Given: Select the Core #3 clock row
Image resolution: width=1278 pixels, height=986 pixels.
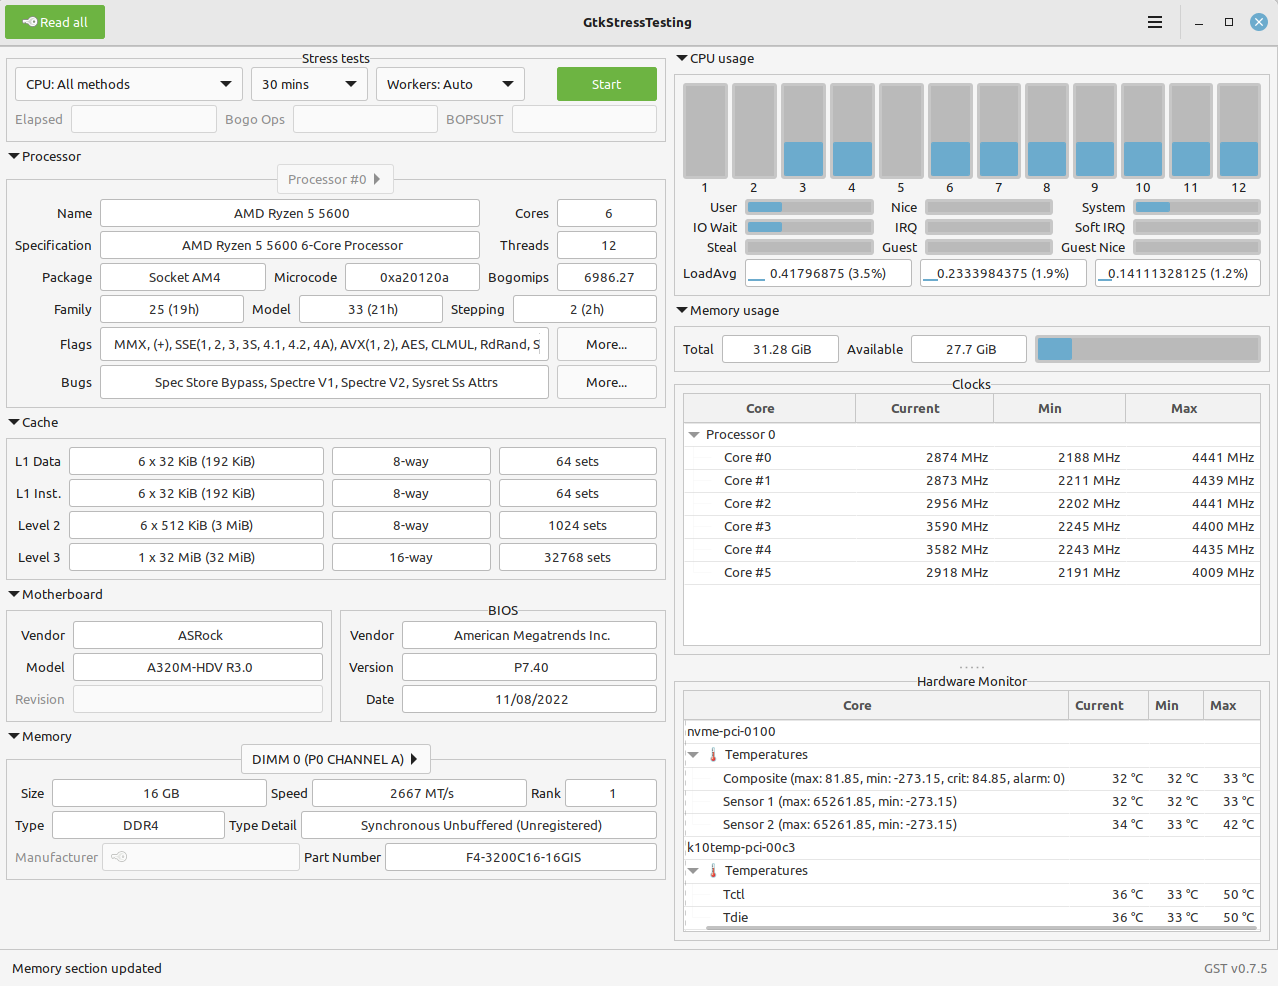Looking at the screenshot, I should point(972,527).
